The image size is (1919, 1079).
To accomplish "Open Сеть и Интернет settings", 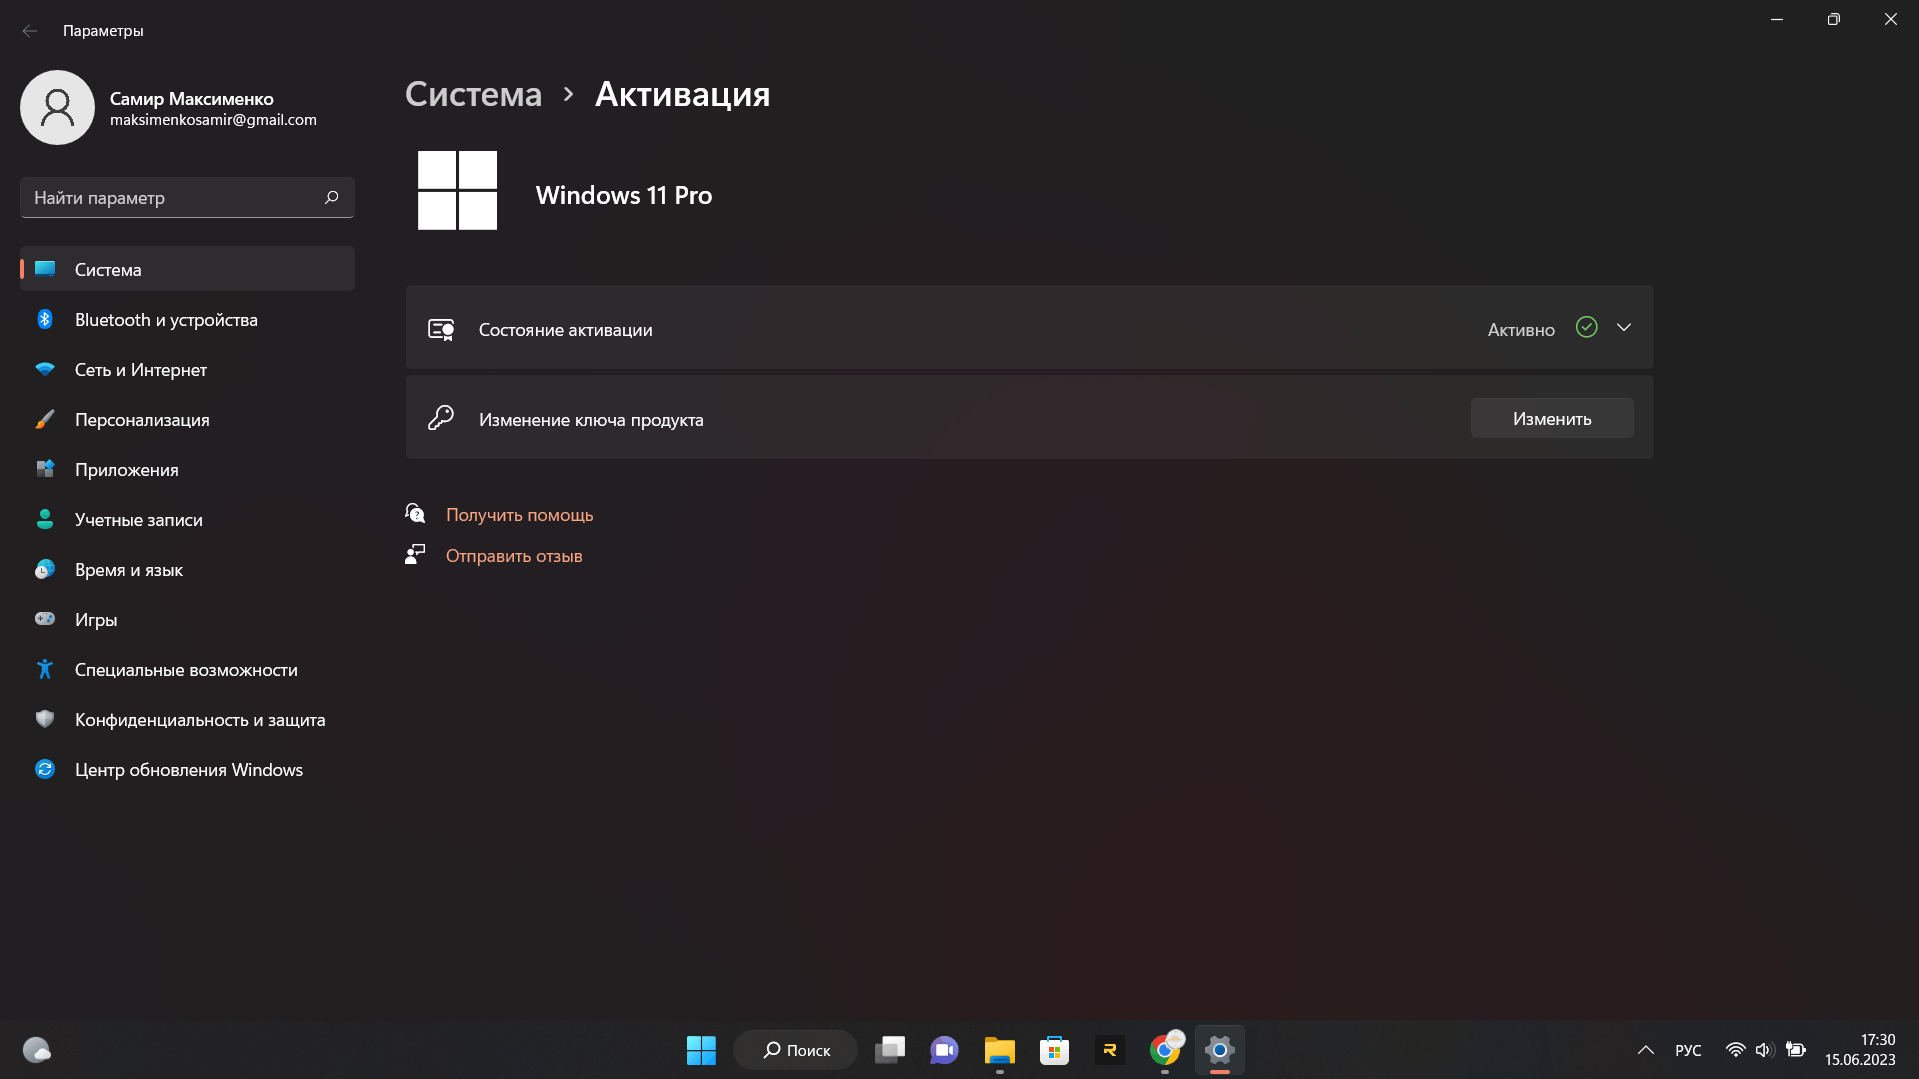I will click(x=187, y=369).
